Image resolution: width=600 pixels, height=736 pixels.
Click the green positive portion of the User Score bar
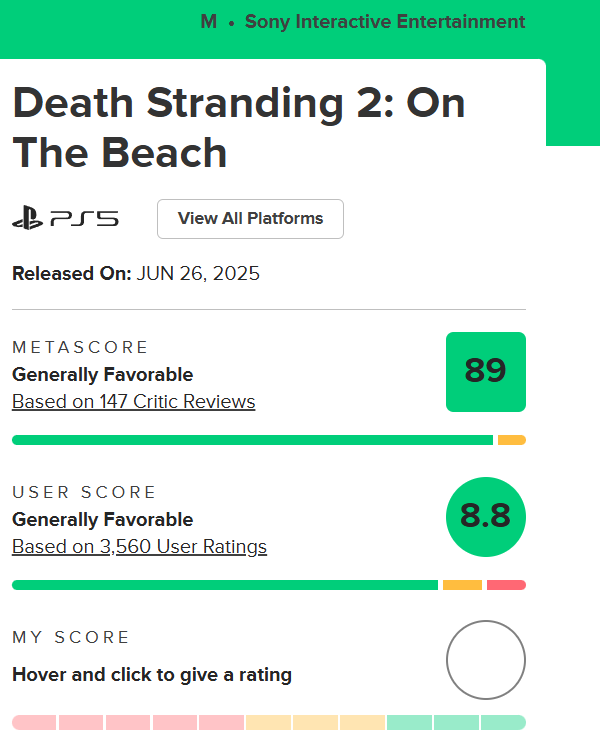point(225,585)
